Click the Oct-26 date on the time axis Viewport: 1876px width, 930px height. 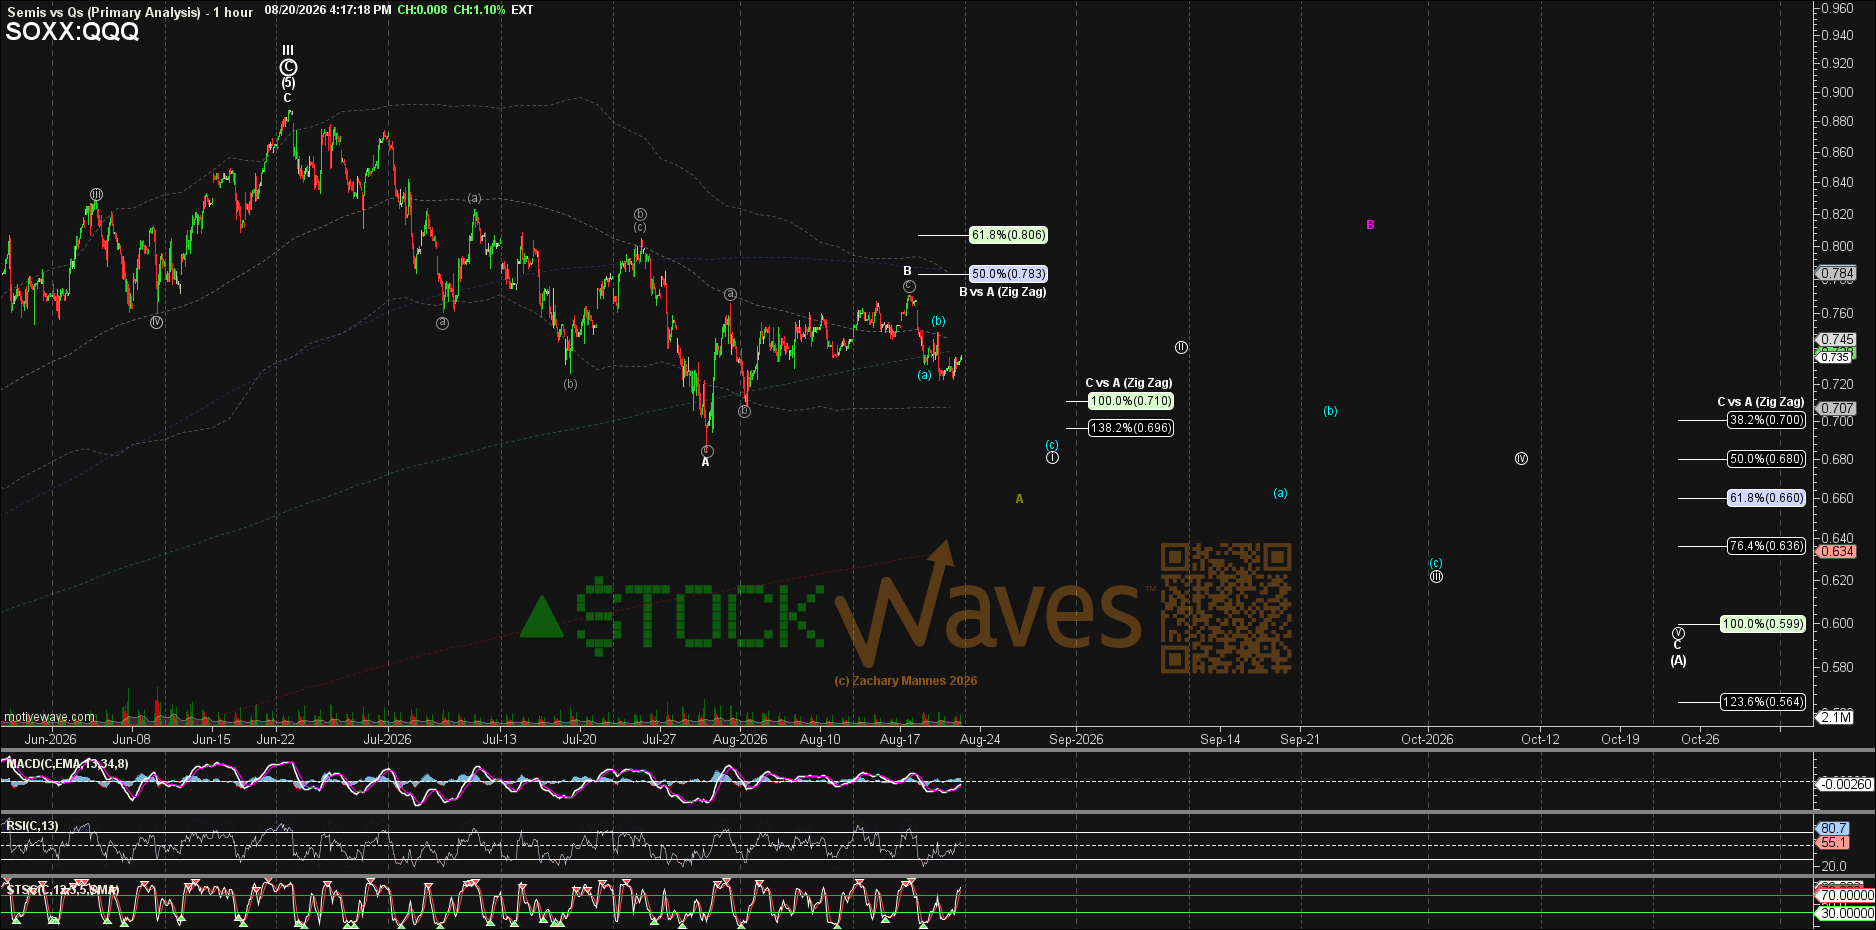1700,740
